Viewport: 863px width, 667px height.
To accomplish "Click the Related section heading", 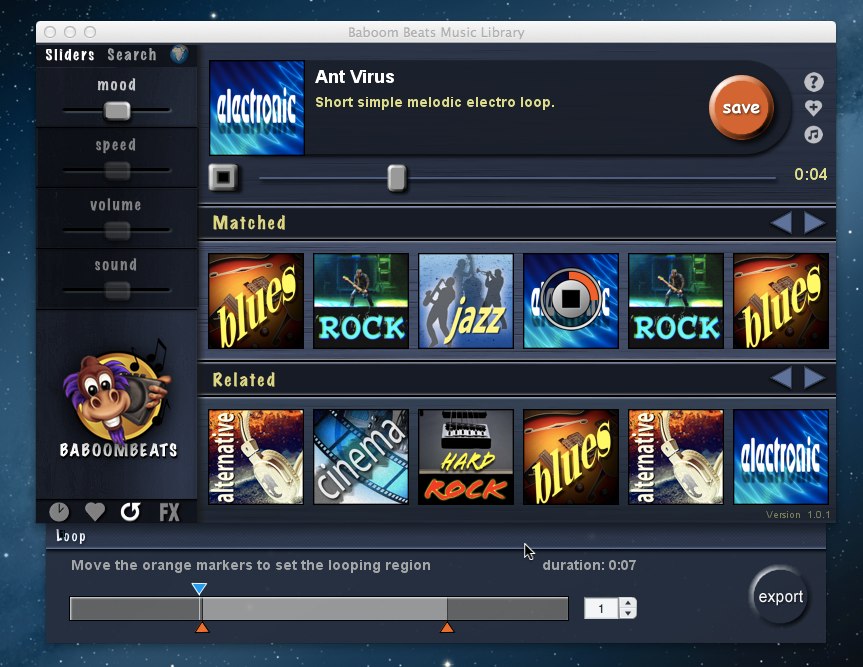I will [x=244, y=380].
